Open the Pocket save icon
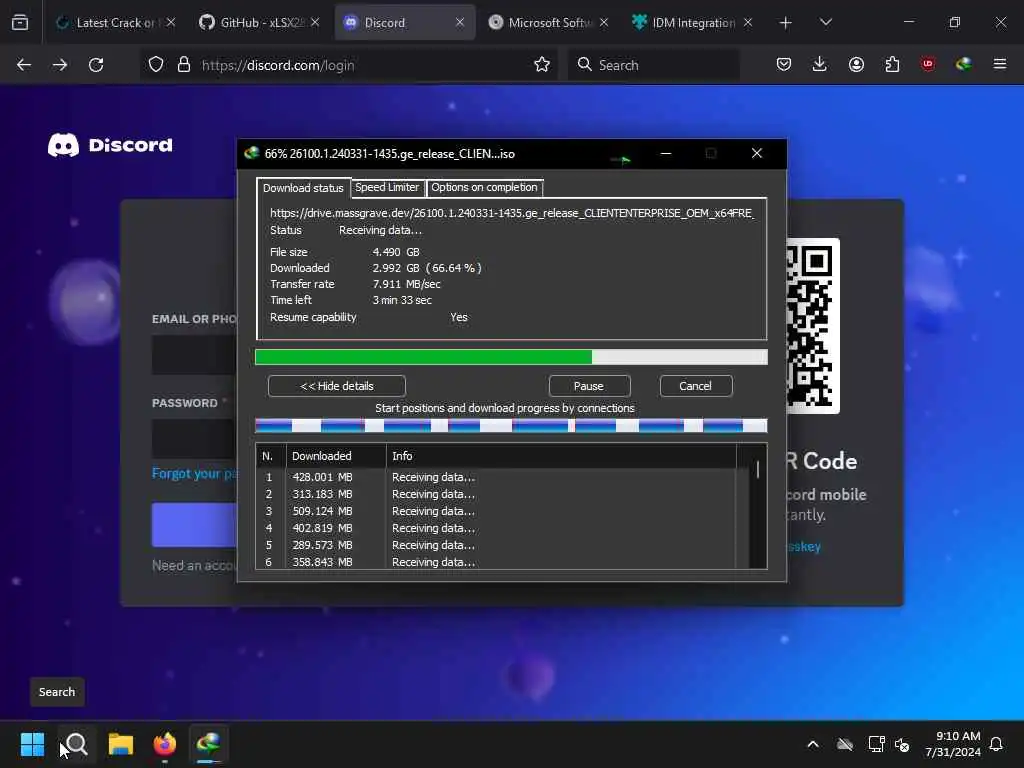The width and height of the screenshot is (1024, 768). [784, 65]
